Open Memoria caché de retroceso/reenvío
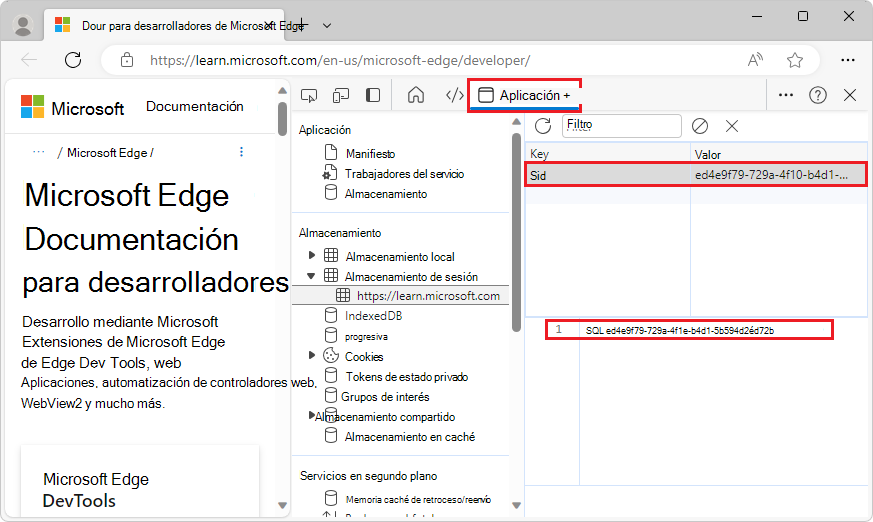The image size is (873, 522). (x=418, y=500)
